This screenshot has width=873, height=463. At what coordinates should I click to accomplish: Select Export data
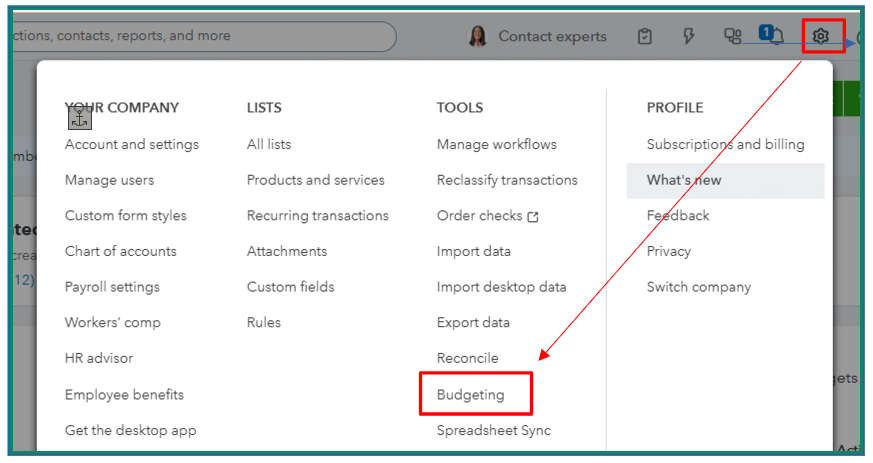point(473,323)
